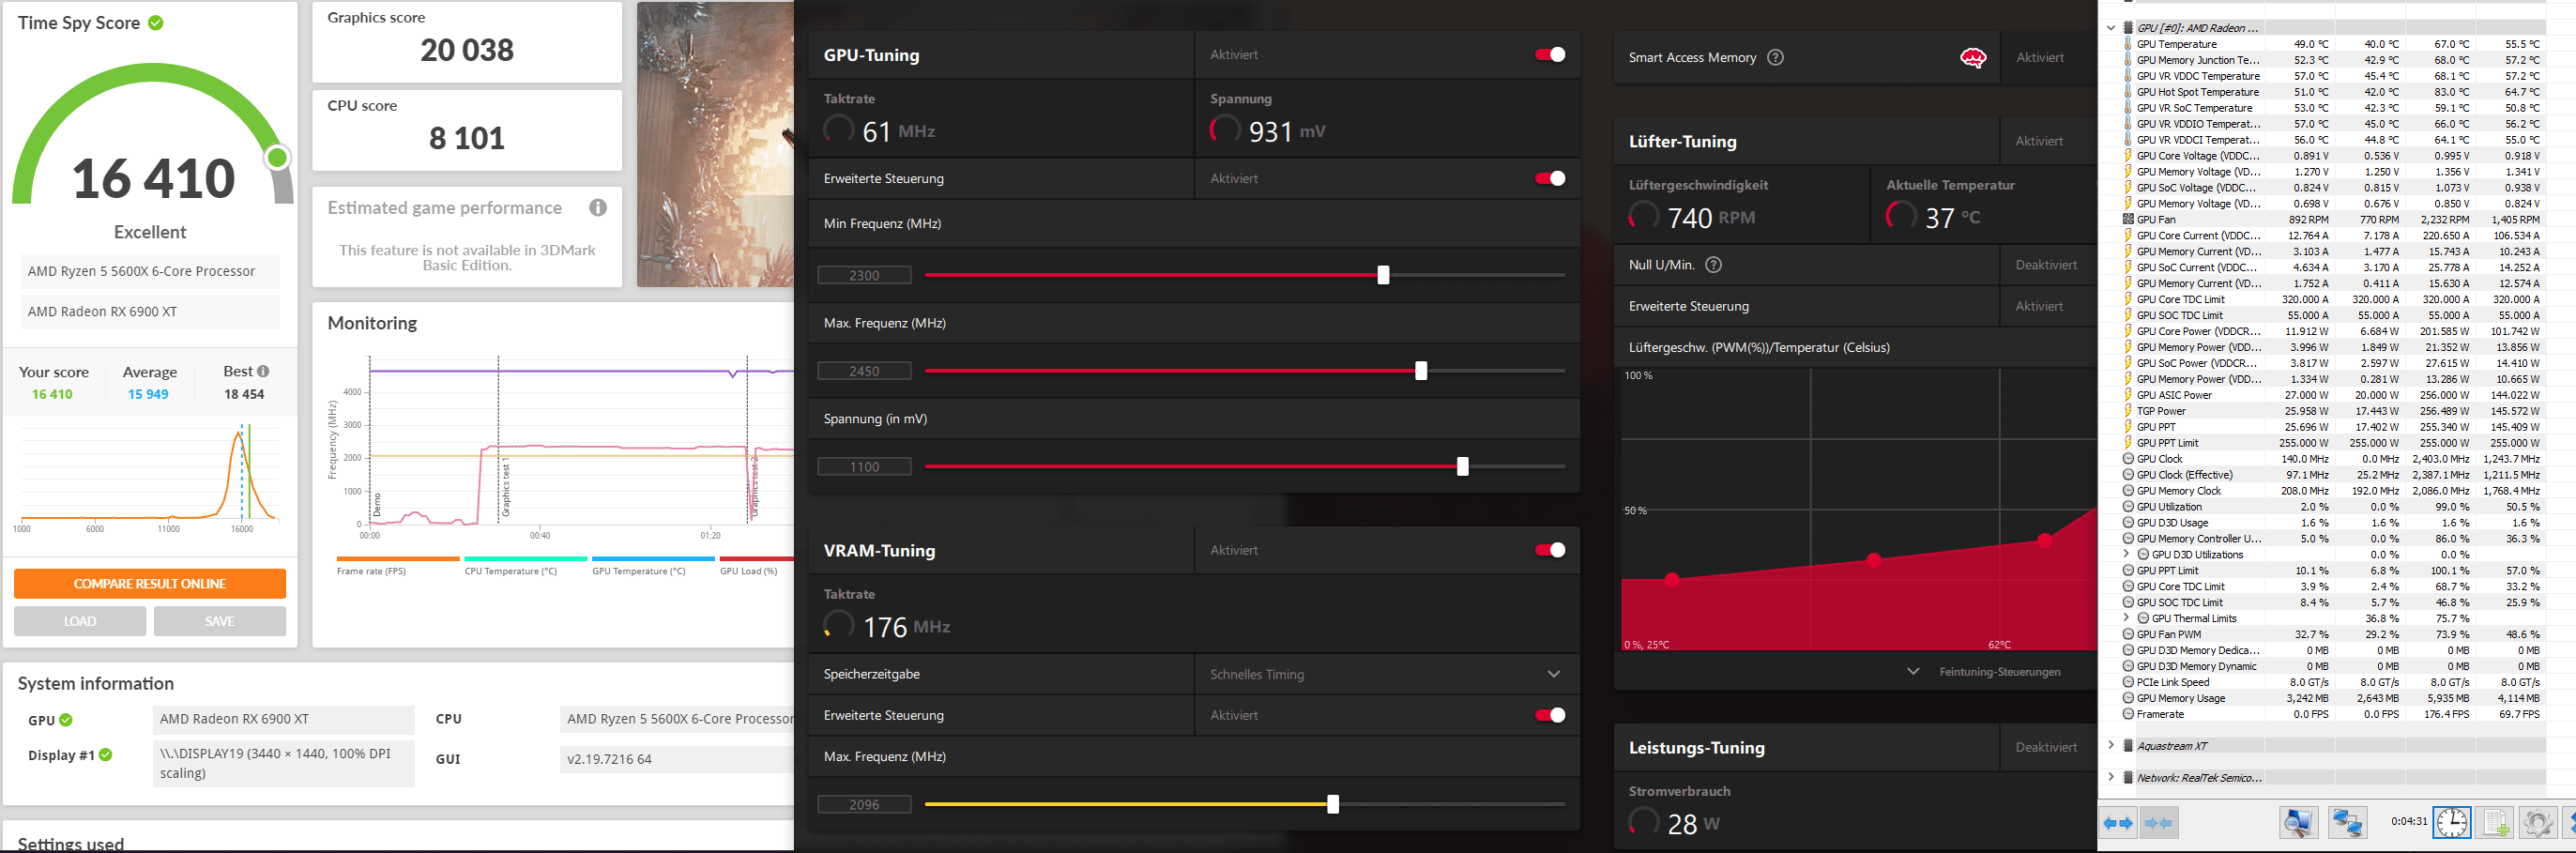
Task: Open the Speicherzeitgabe Schnelles Timing dropdown
Action: point(1387,674)
